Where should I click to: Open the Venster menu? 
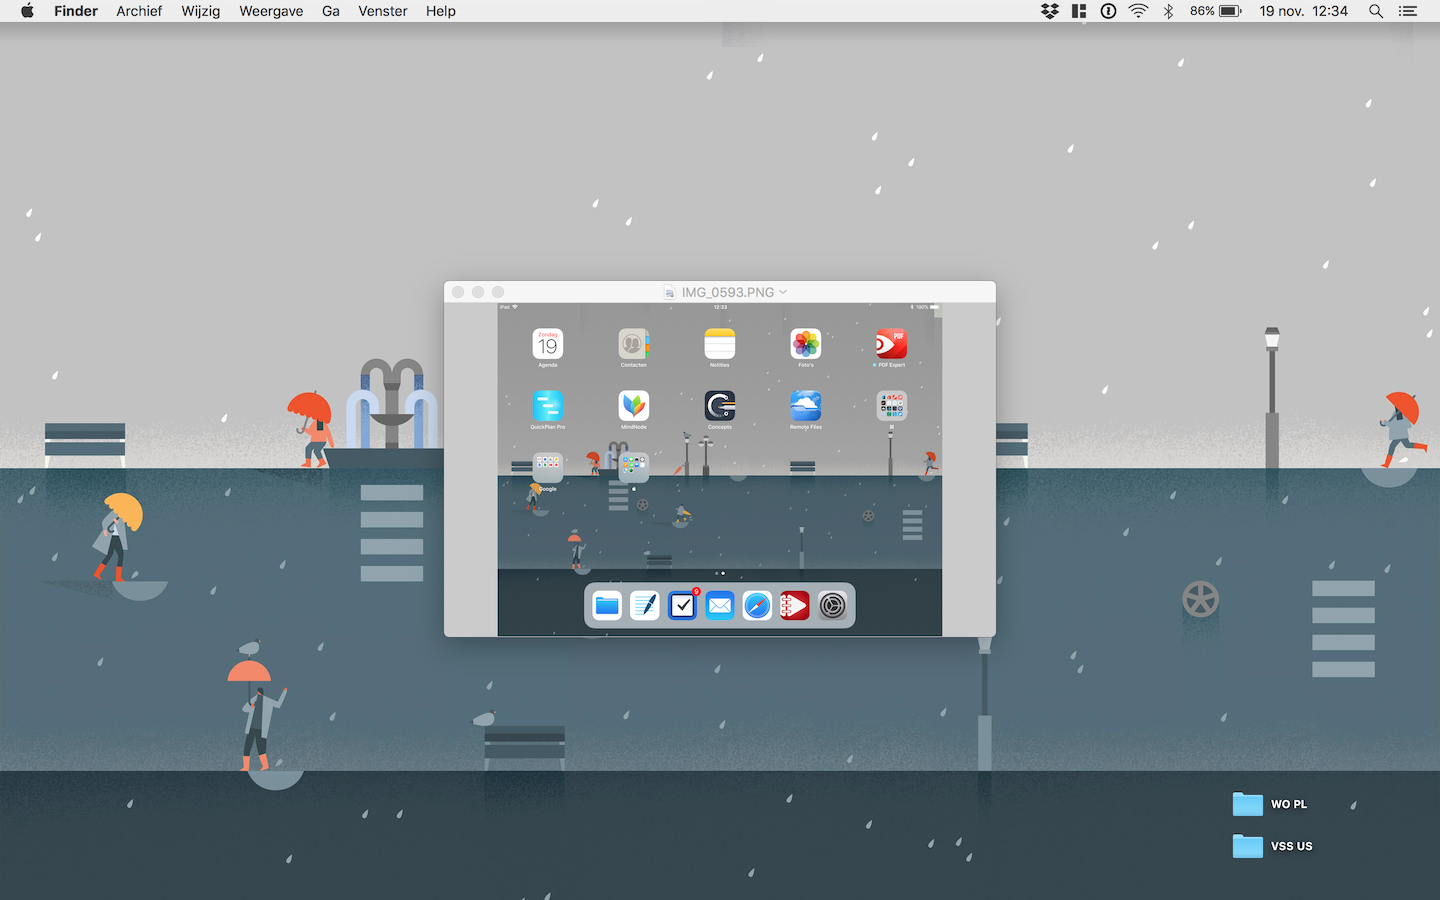tap(383, 11)
